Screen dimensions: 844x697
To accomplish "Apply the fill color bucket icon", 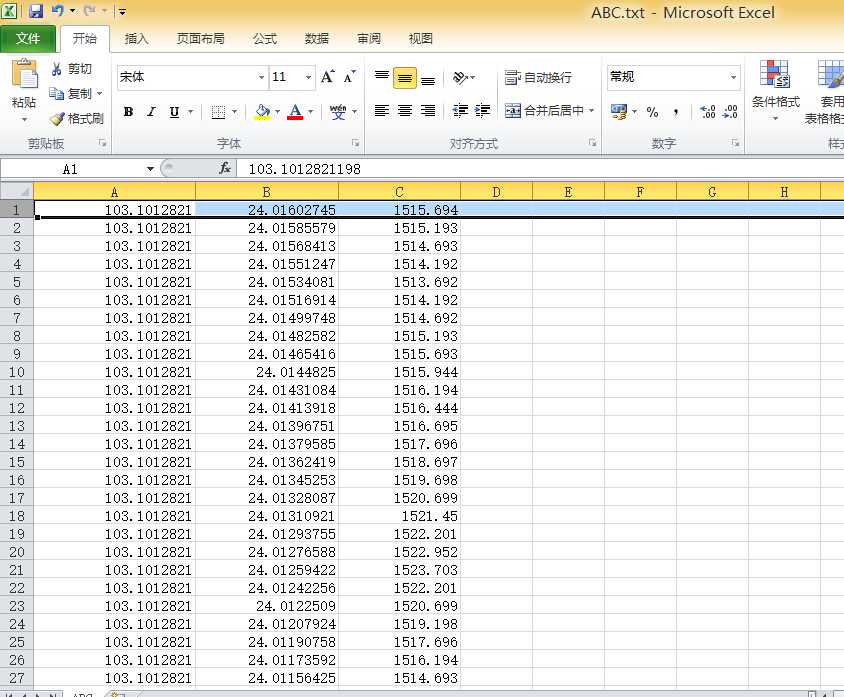I will coord(262,112).
